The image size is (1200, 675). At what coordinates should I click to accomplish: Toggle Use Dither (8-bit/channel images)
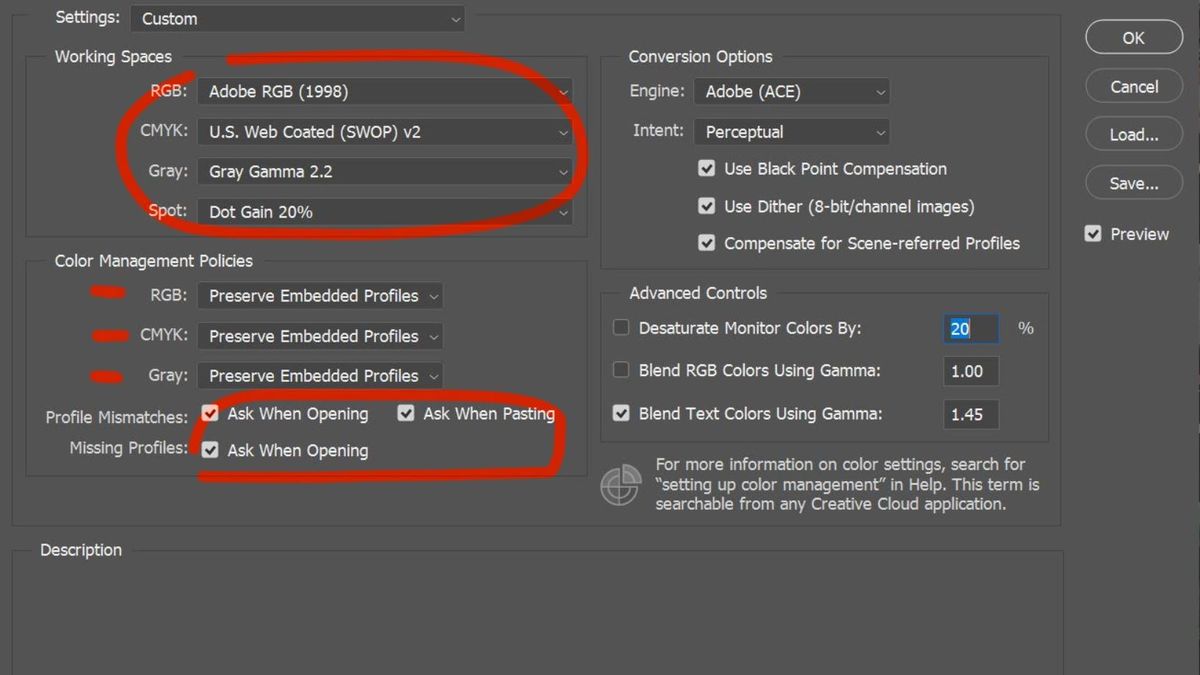tap(707, 206)
